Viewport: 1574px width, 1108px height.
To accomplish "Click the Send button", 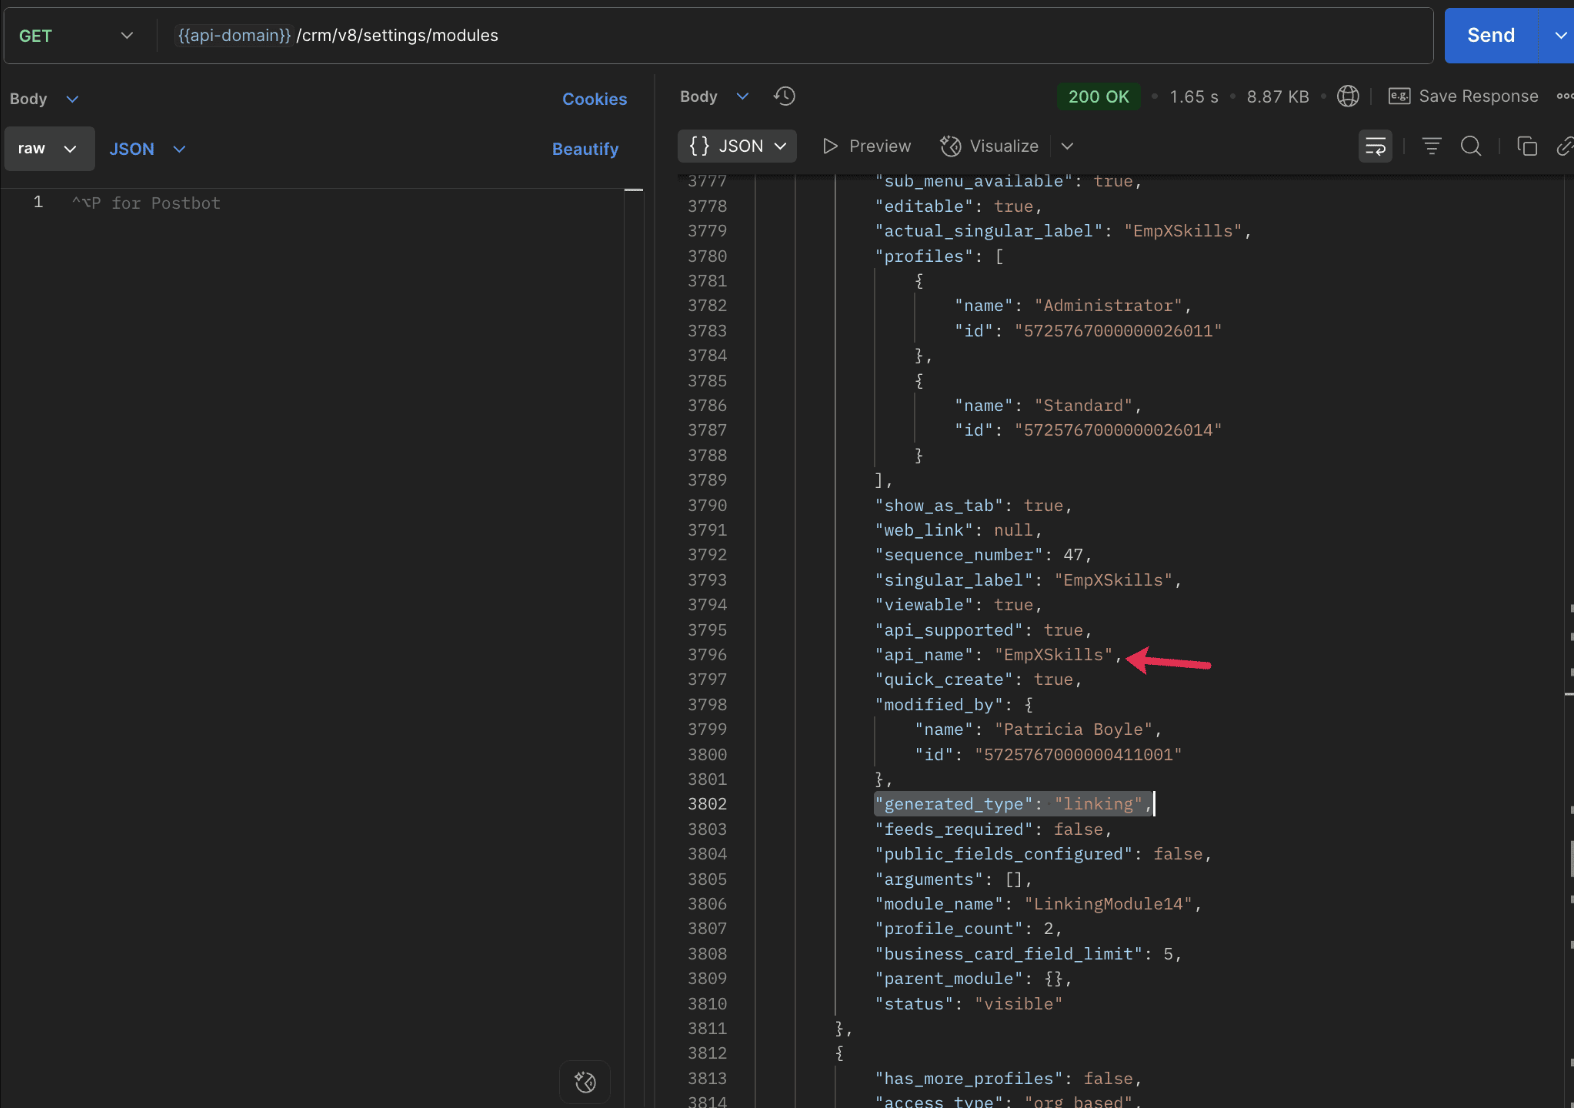I will (x=1490, y=36).
